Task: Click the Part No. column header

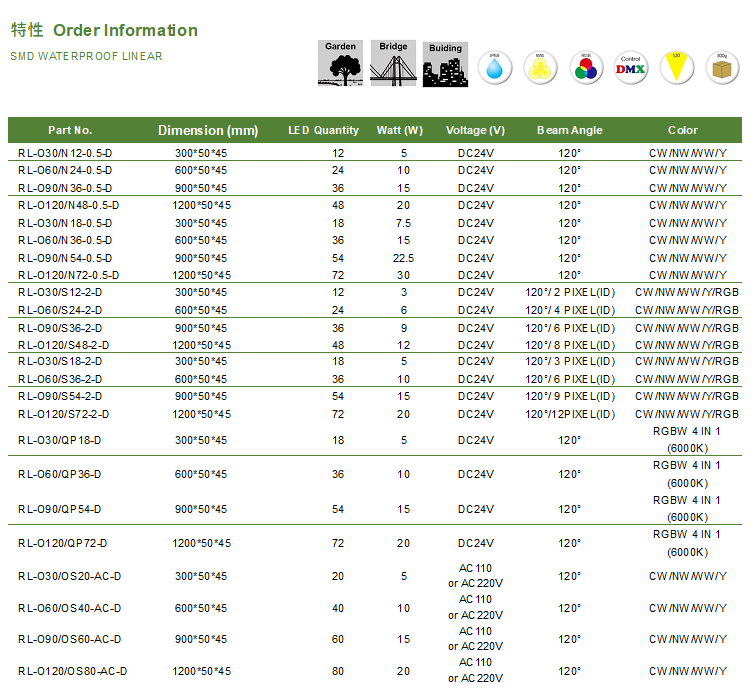Action: click(x=70, y=130)
